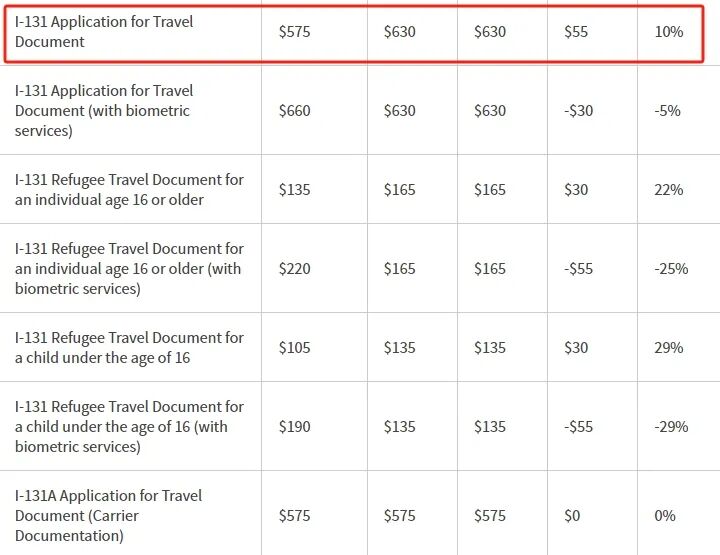Viewport: 720px width, 555px height.
Task: Select the $660 current fee cell
Action: tap(294, 111)
